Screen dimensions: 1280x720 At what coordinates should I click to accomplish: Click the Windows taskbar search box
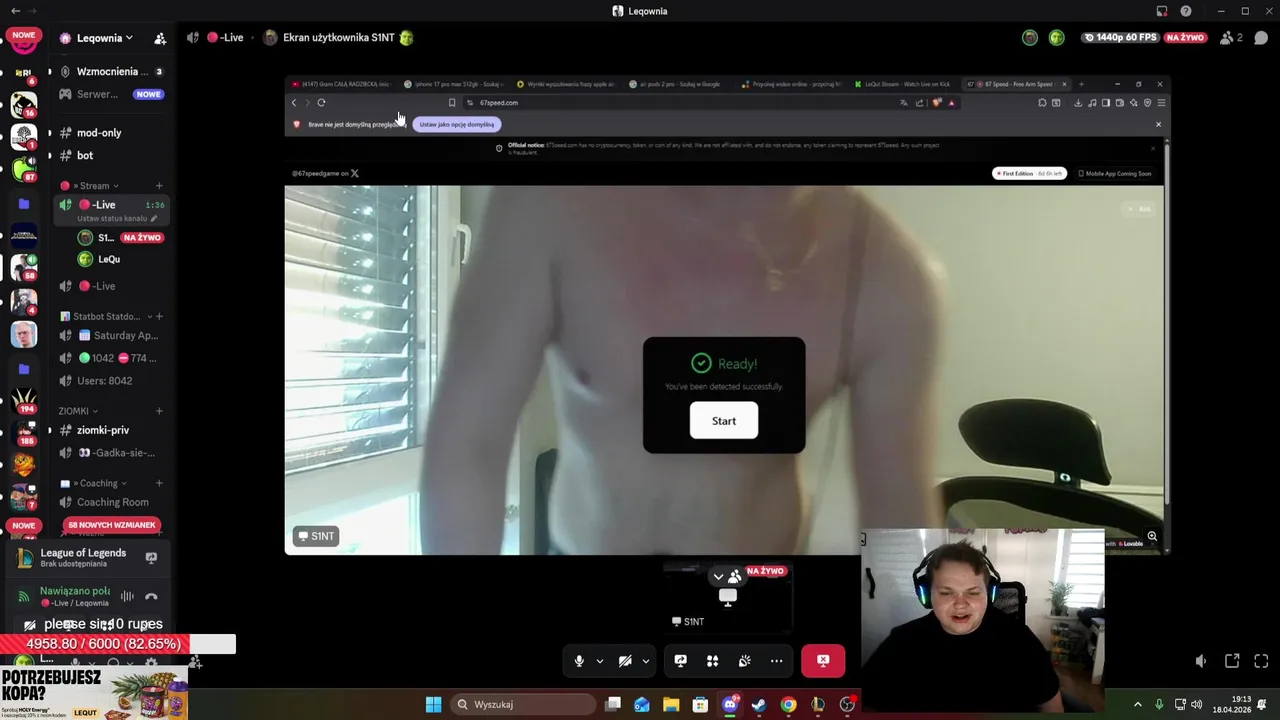click(x=523, y=705)
